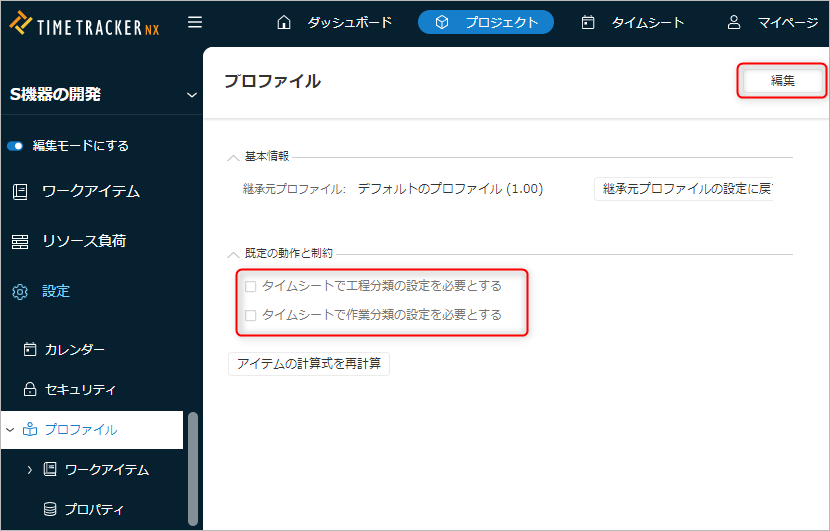Select the プロジェクト tab
This screenshot has height=531, width=830.
pos(486,22)
